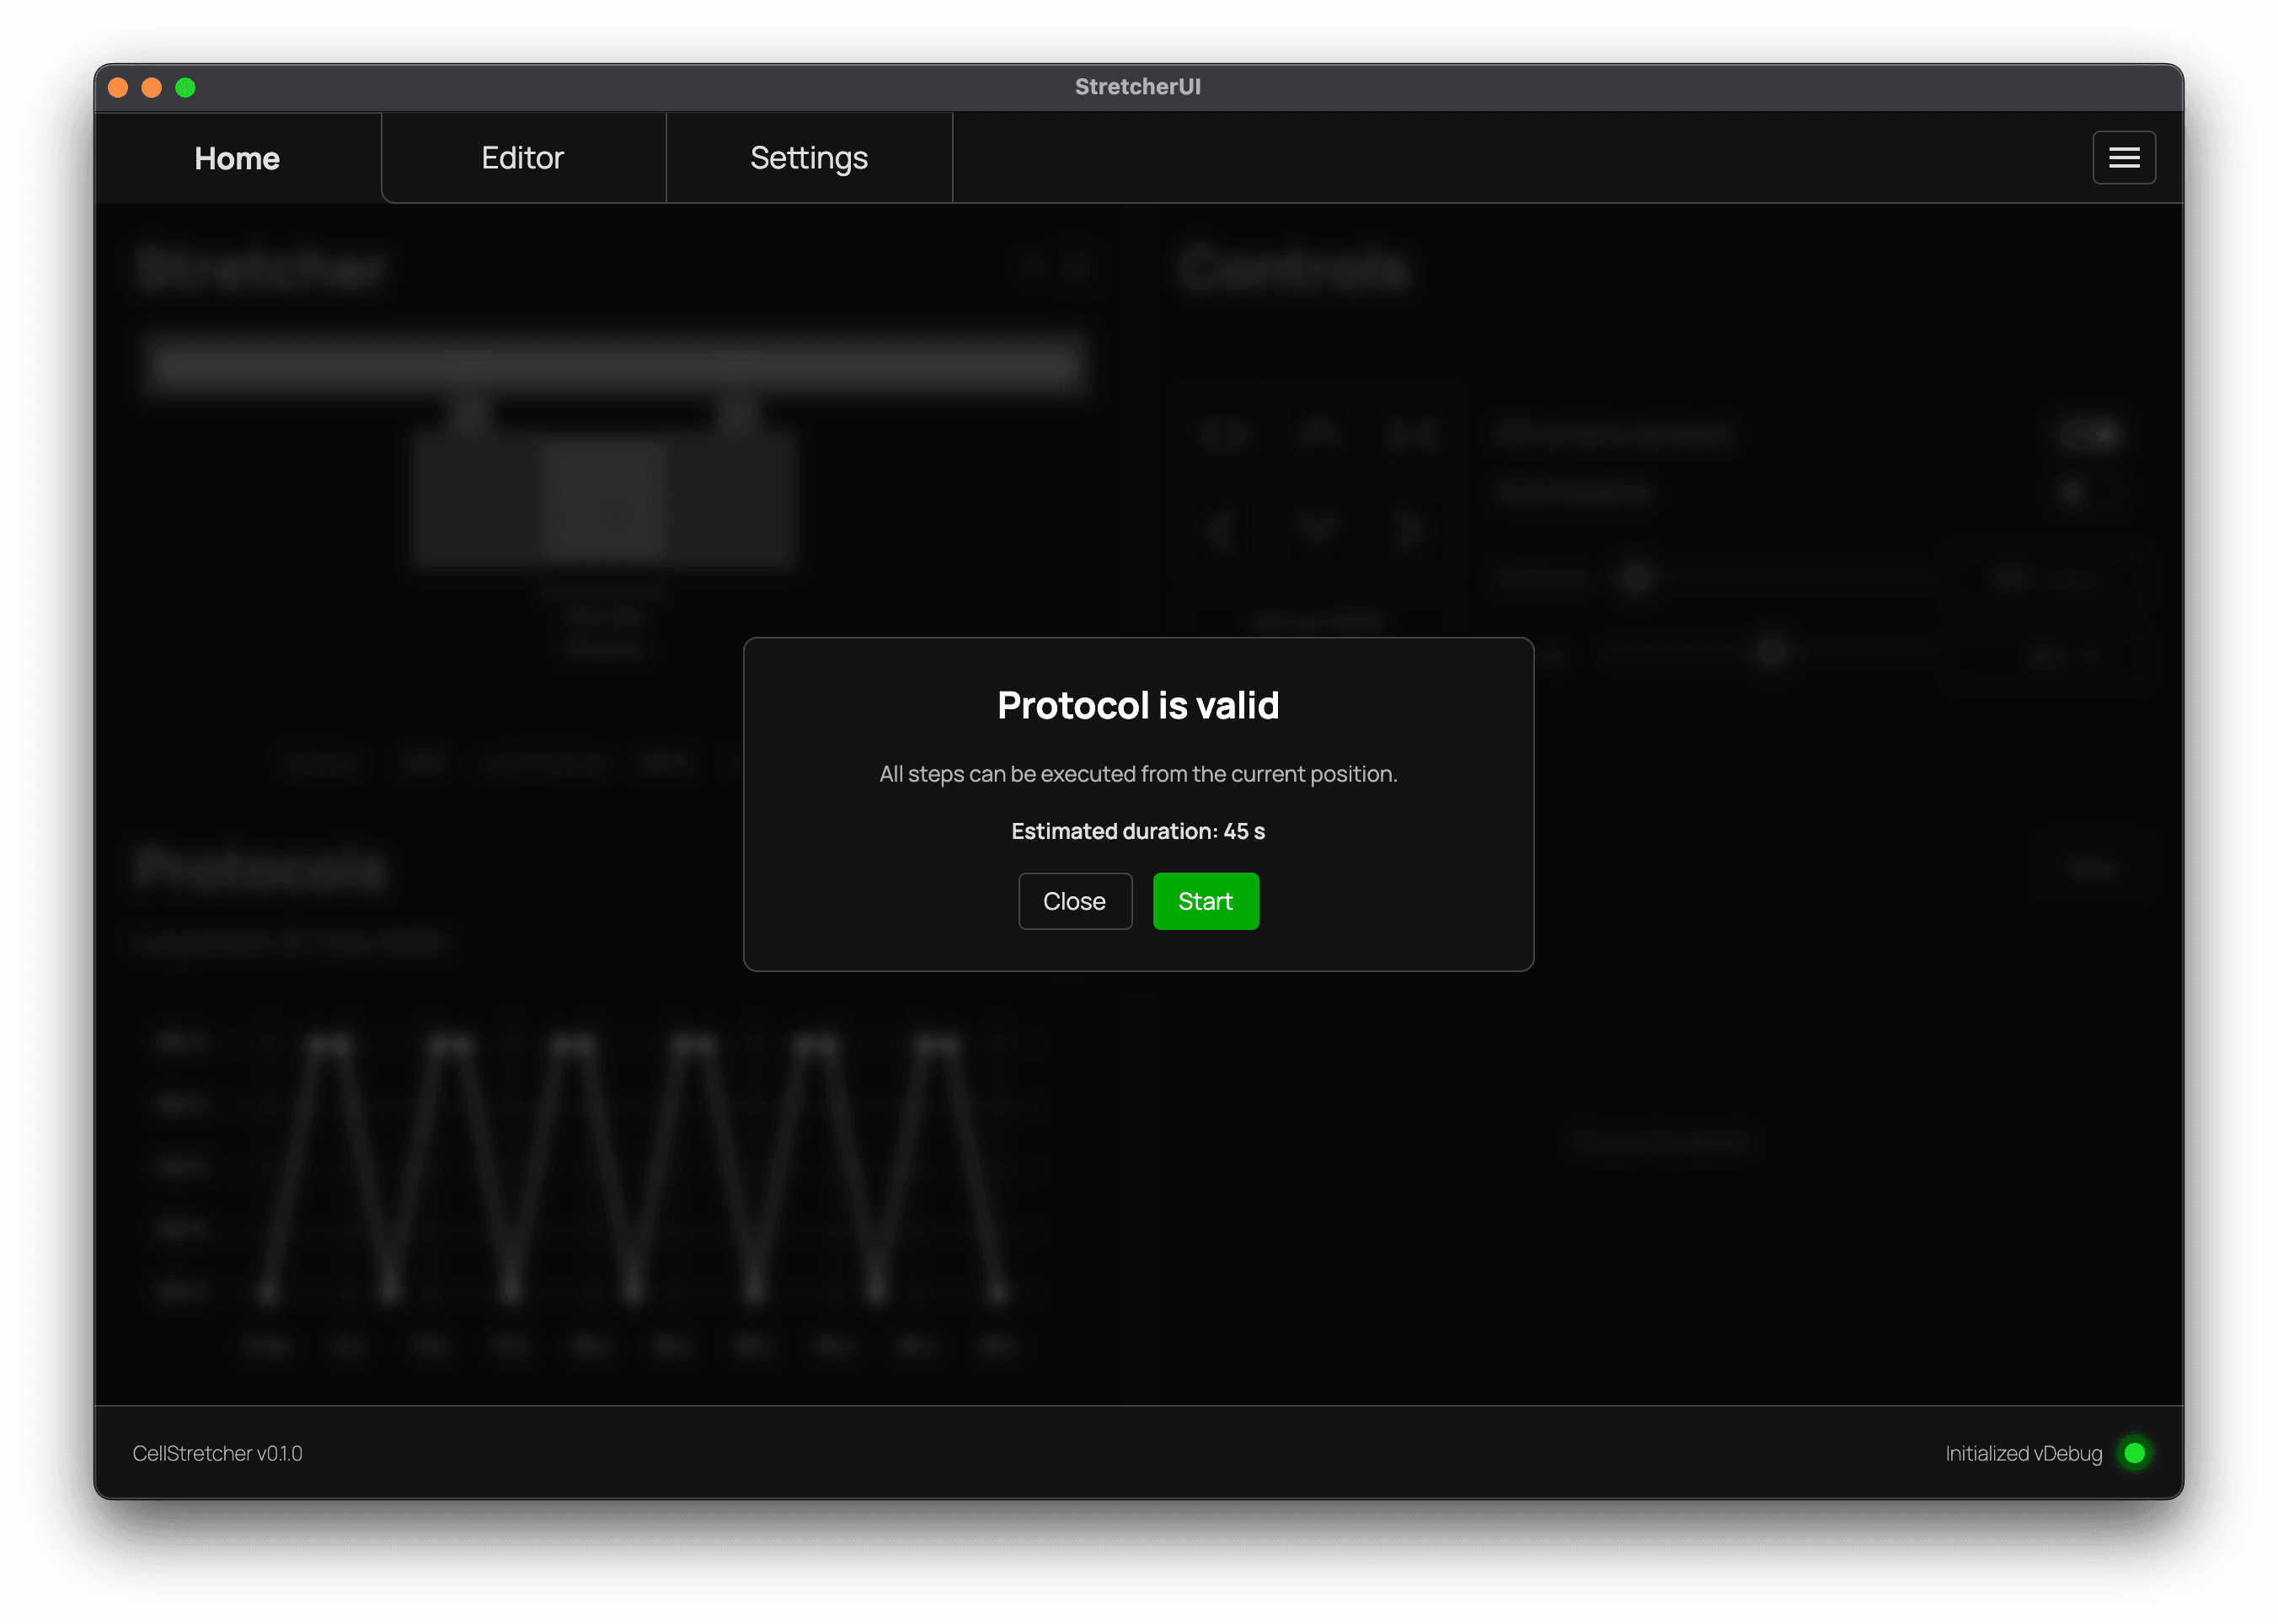Click the 'CellStretcher v0.1.0' version label
This screenshot has width=2278, height=1624.
pos(217,1453)
